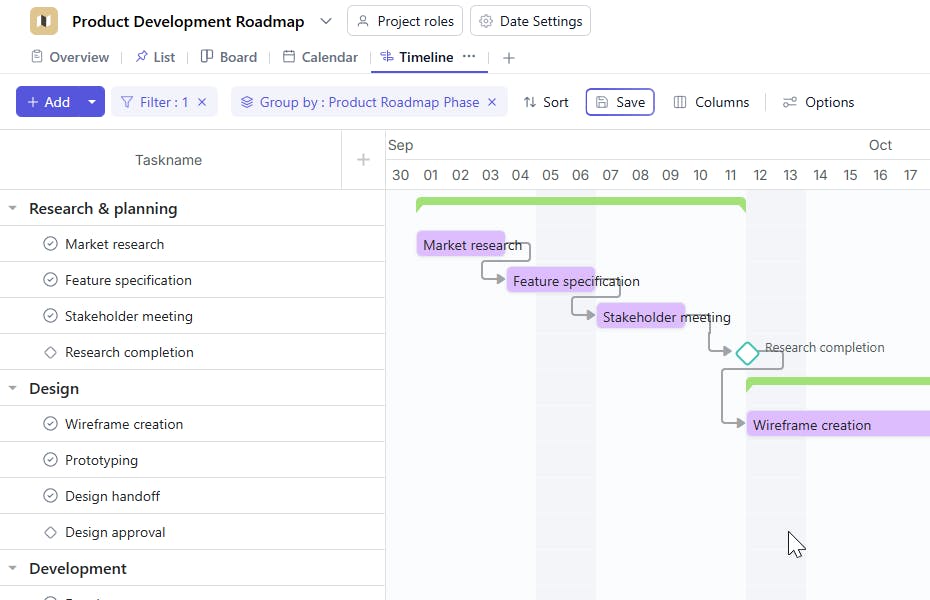This screenshot has height=600, width=930.
Task: Click the Save button
Action: pos(620,102)
